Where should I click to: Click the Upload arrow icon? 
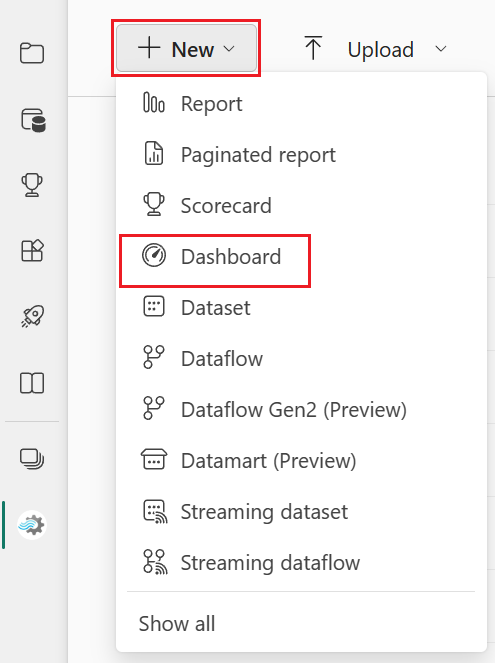point(313,48)
